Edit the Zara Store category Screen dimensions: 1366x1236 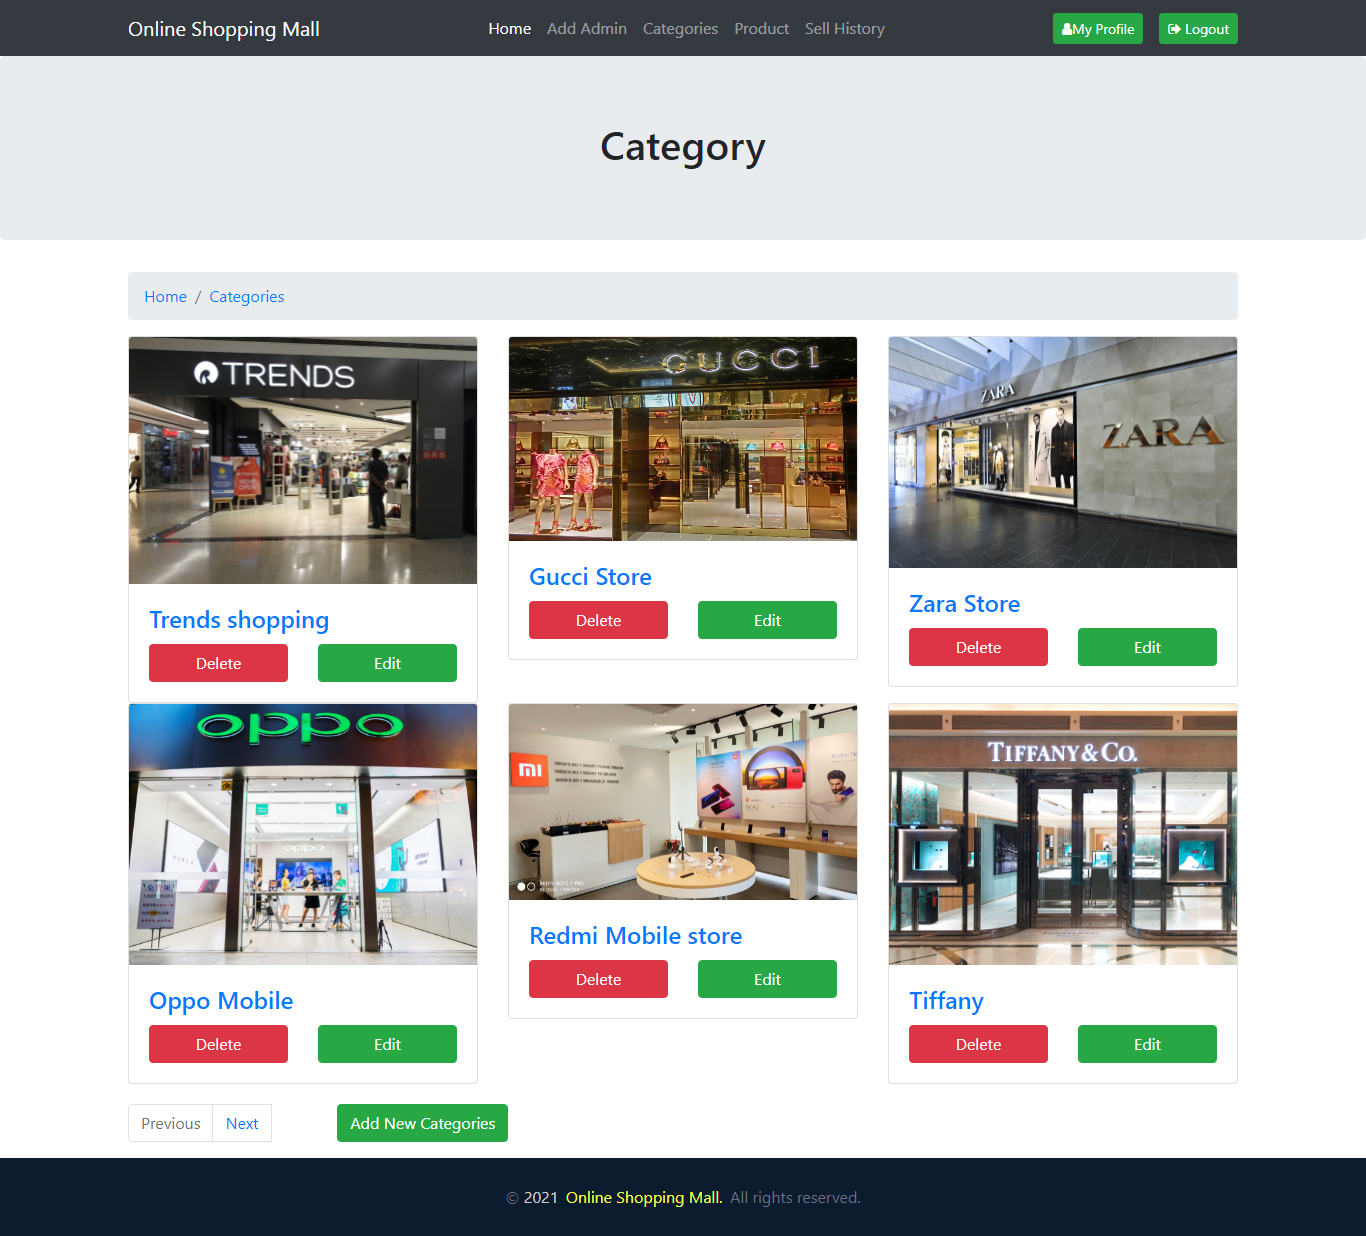click(1147, 647)
